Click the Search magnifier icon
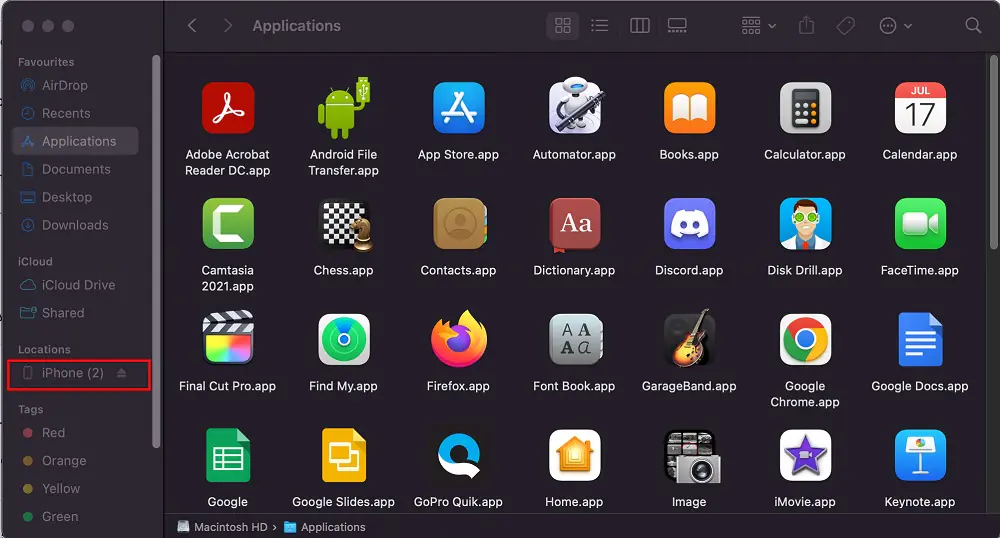The width and height of the screenshot is (1000, 538). [x=973, y=25]
